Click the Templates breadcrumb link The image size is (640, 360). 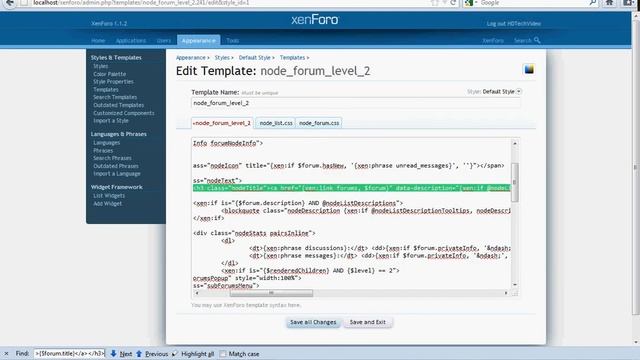click(x=292, y=58)
